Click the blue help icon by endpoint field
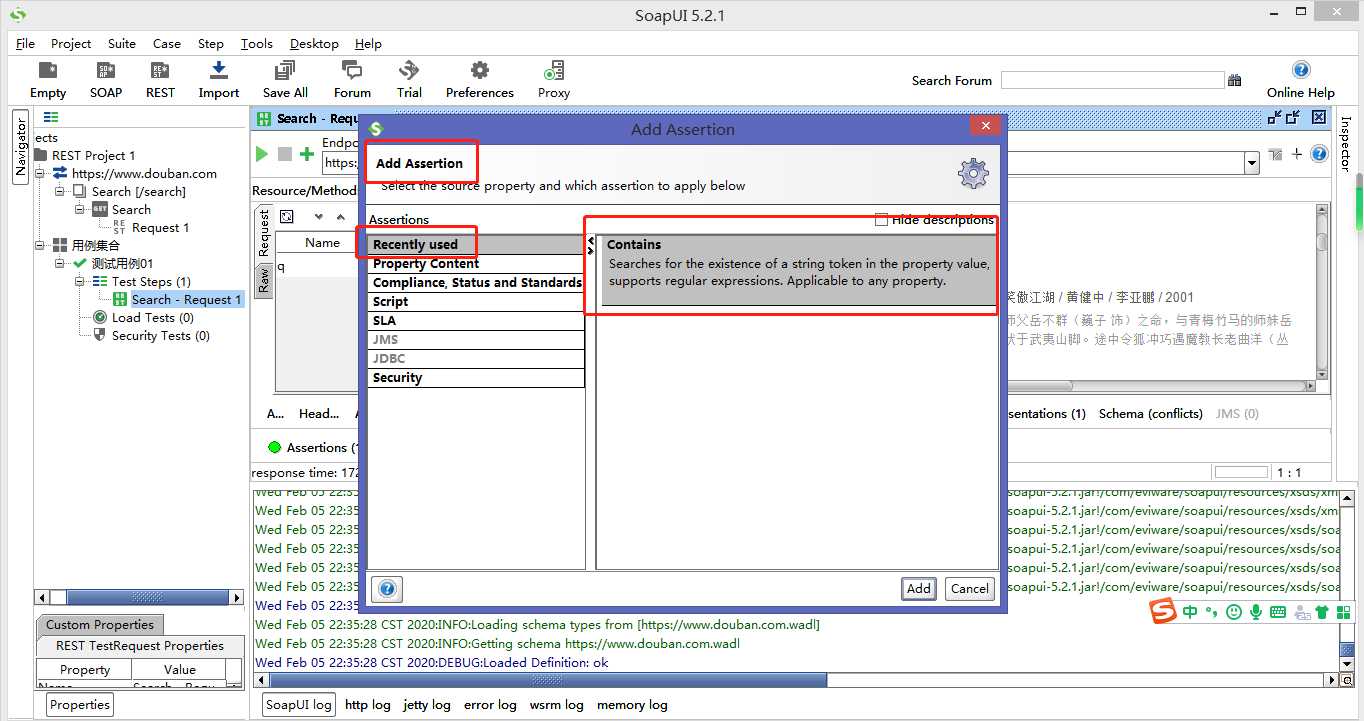 click(1319, 154)
